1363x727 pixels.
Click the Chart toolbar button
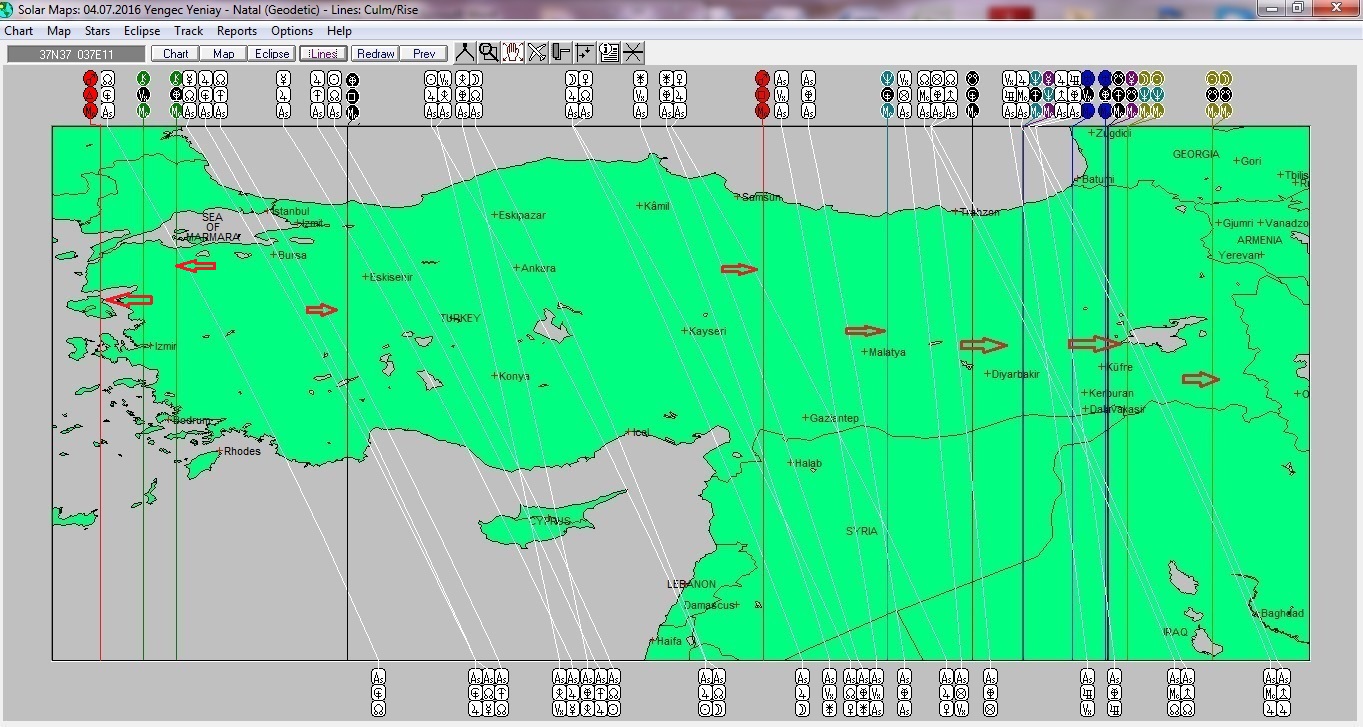click(175, 54)
